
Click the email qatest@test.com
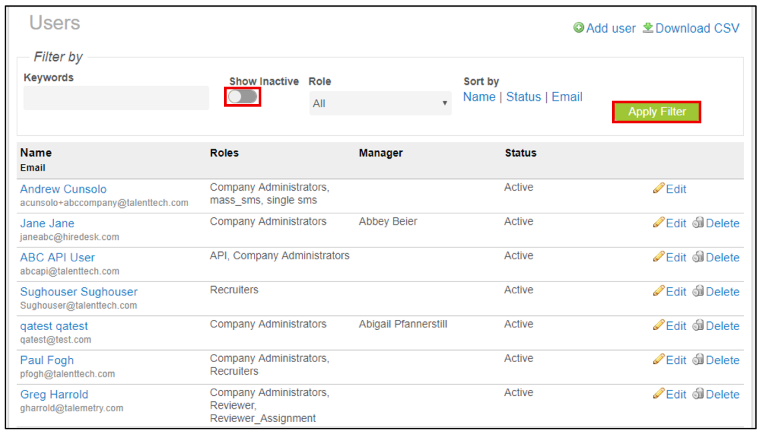pyautogui.click(x=56, y=340)
